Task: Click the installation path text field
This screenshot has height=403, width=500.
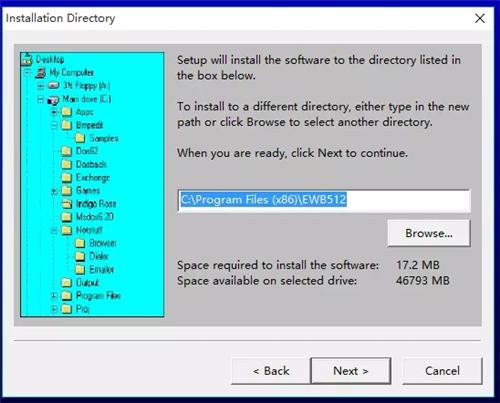Action: click(x=324, y=200)
